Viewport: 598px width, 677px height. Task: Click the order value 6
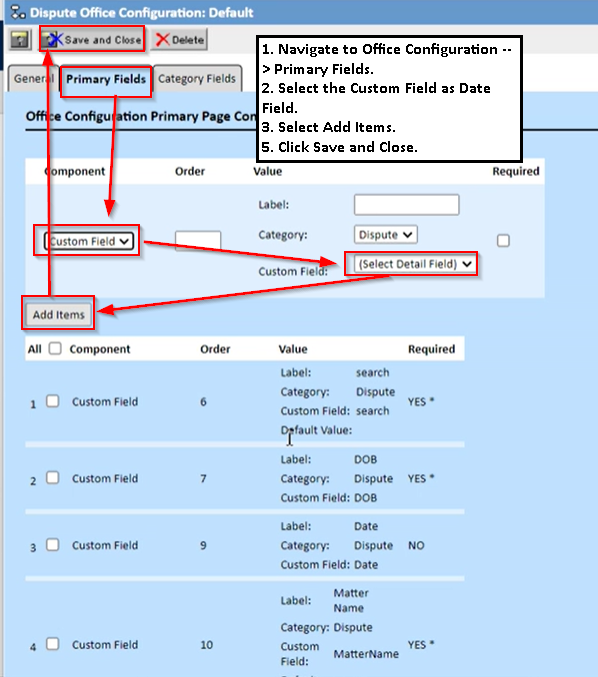click(203, 402)
